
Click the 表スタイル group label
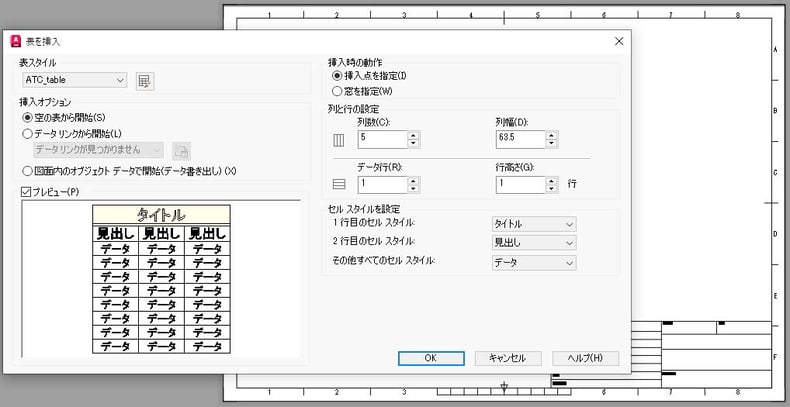point(37,63)
